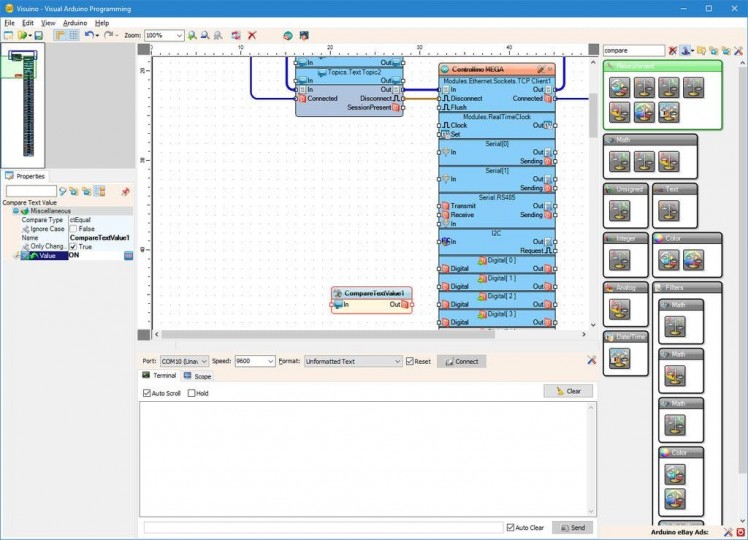
Task: Open the Arduino menu
Action: point(75,22)
